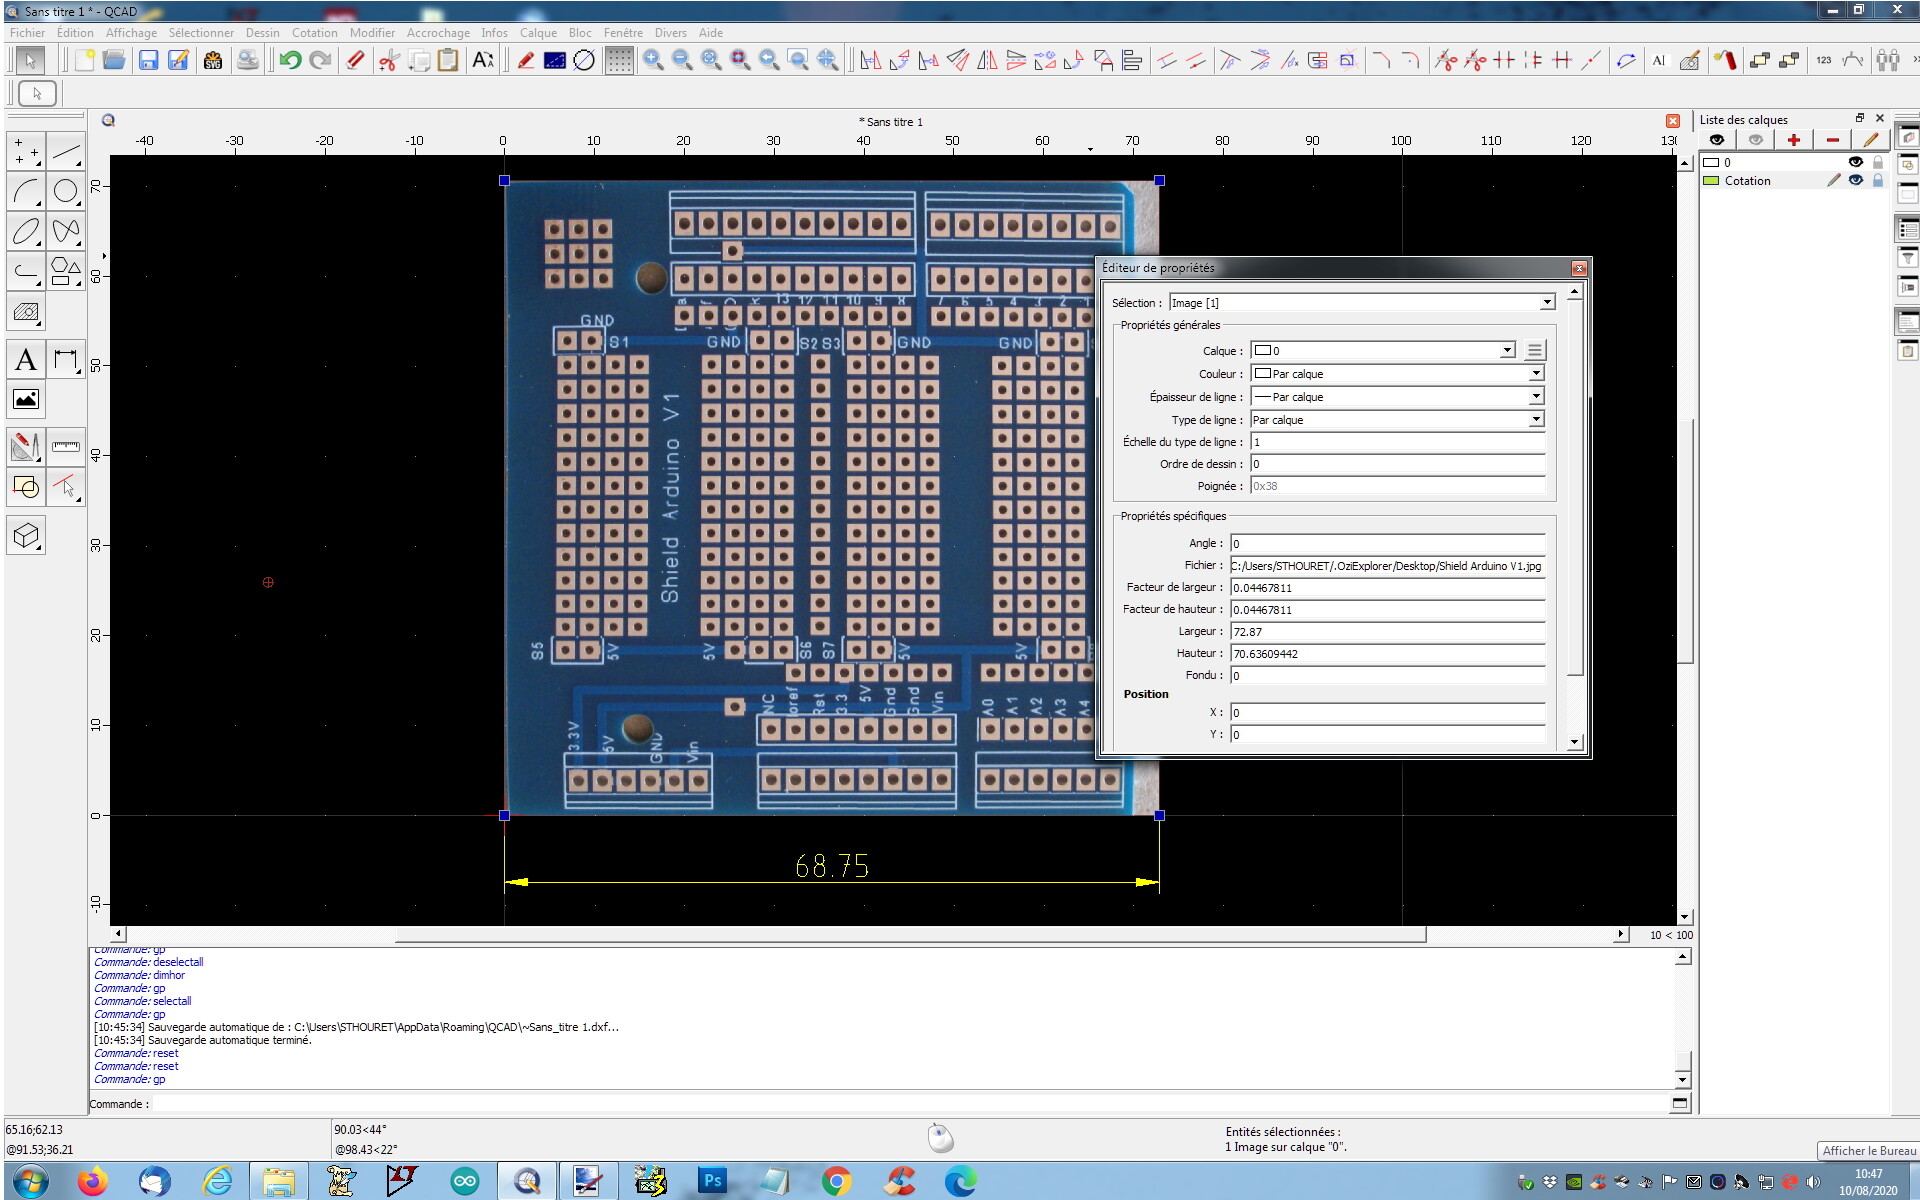The image size is (1920, 1200).
Task: Open the Épaisseur de ligne dropdown
Action: 1398,396
